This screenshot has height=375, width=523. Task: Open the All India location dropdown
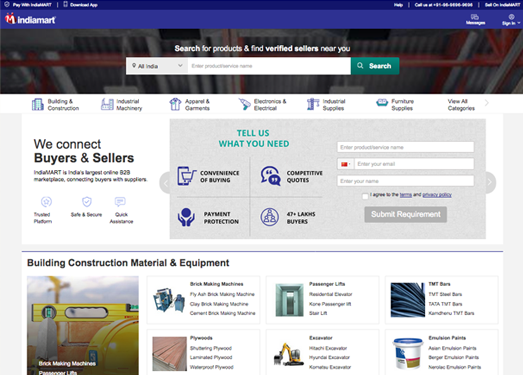[157, 66]
